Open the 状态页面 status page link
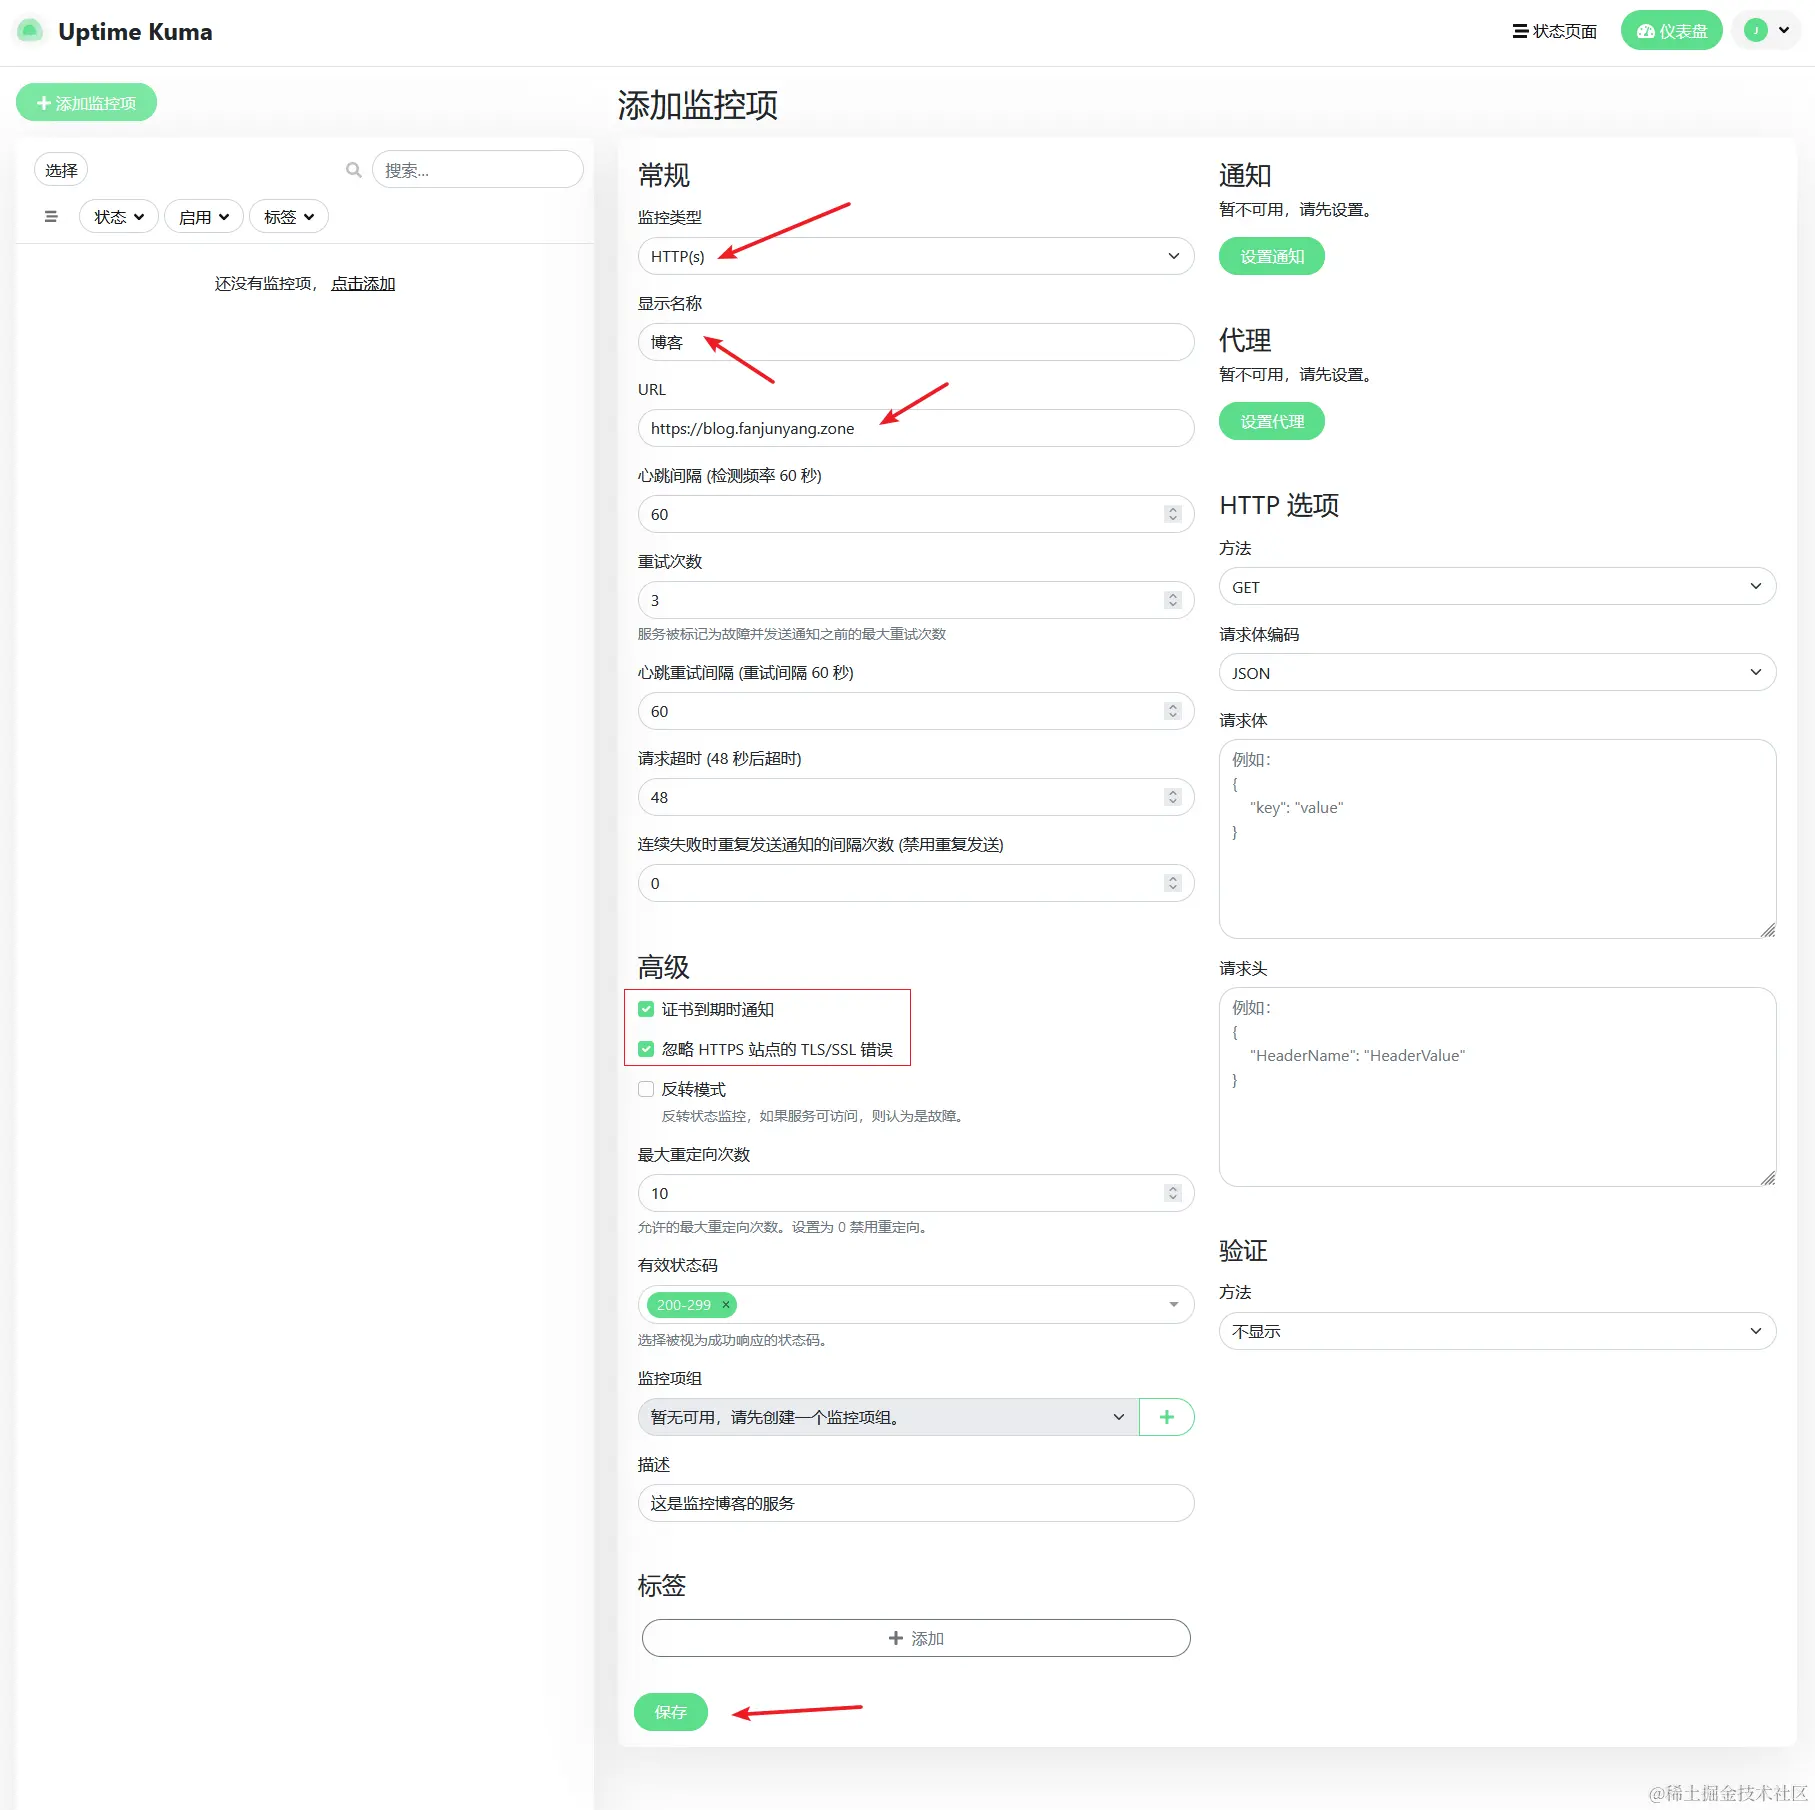 tap(1554, 31)
